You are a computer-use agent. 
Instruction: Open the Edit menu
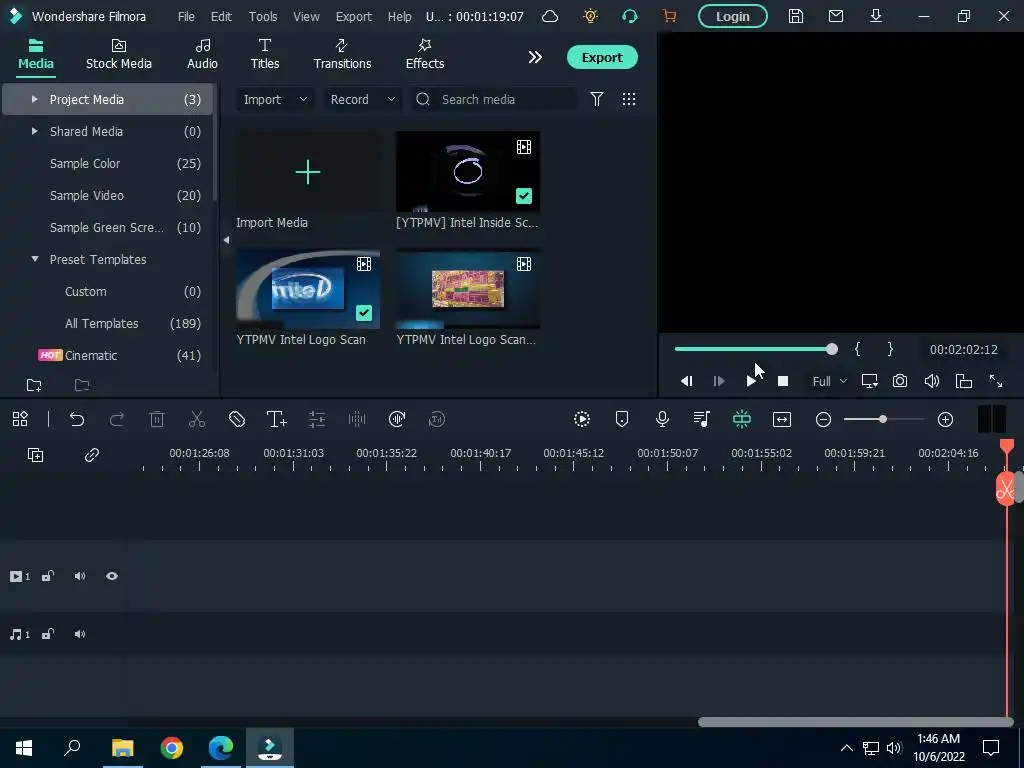pos(221,16)
